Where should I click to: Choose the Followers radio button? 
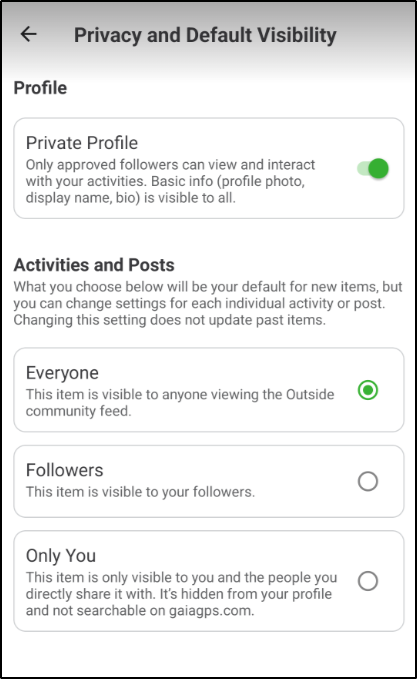tap(368, 481)
